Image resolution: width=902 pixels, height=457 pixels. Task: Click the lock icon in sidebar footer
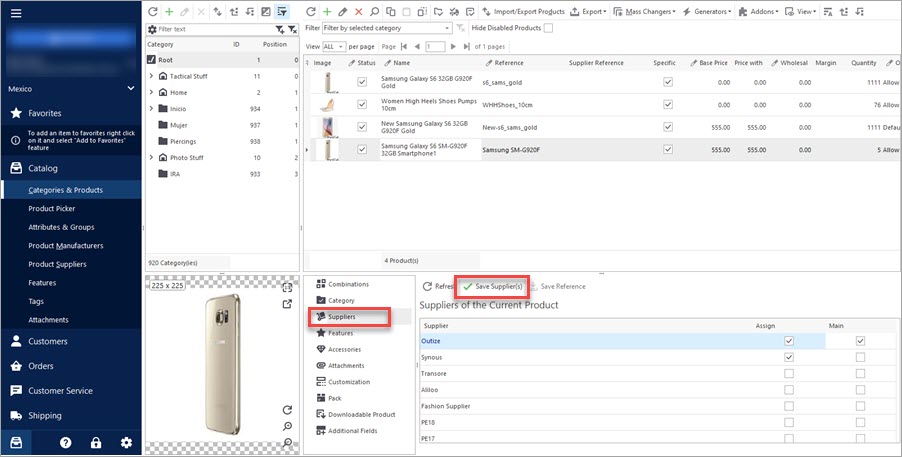[x=95, y=443]
